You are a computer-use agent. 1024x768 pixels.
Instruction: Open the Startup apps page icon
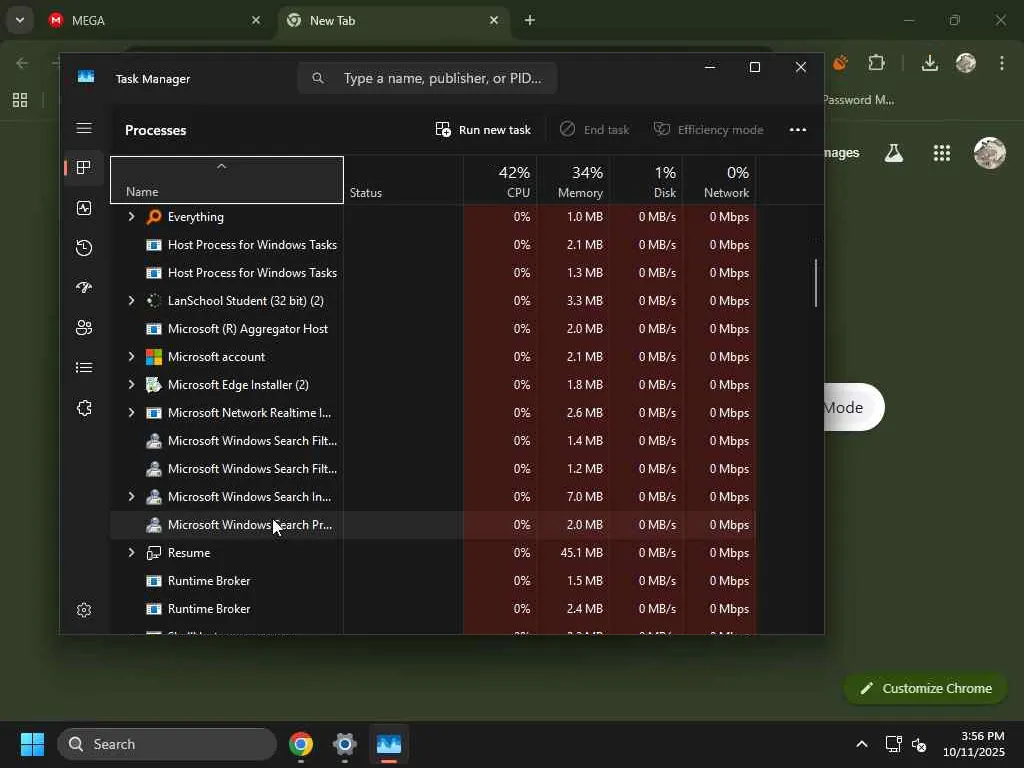84,287
